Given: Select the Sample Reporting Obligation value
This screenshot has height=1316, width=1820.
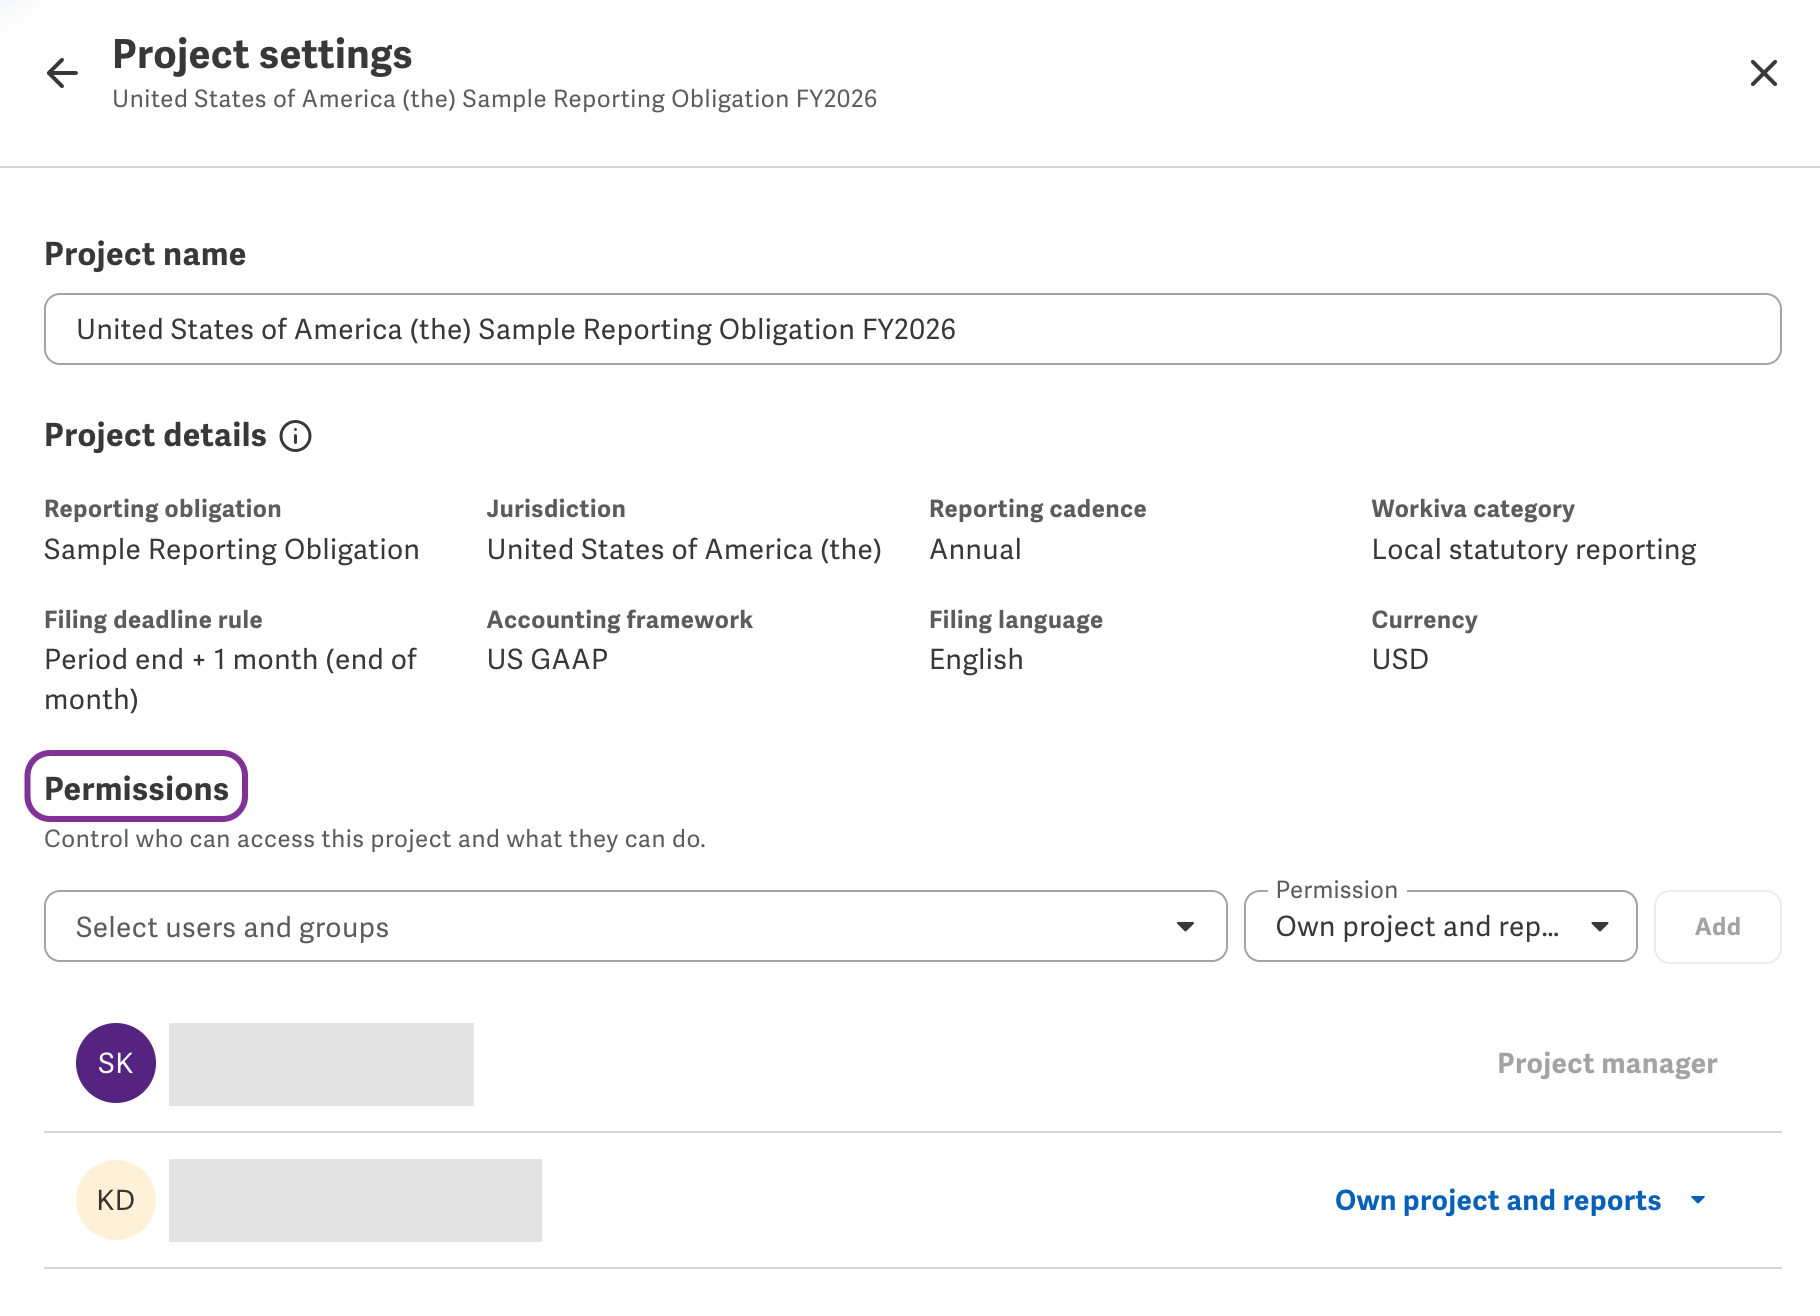Looking at the screenshot, I should (x=232, y=549).
